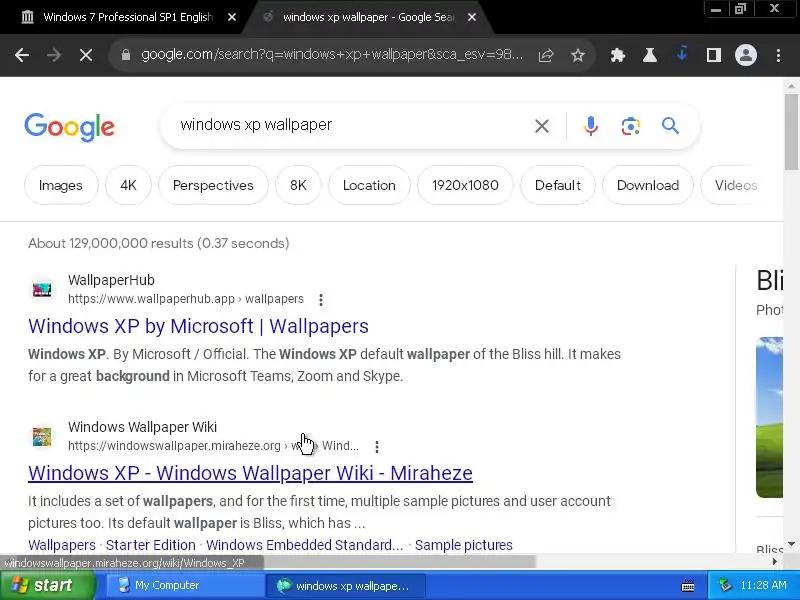Click the windows xp wallpaper taskbar item
Viewport: 800px width, 600px height.
coord(345,586)
